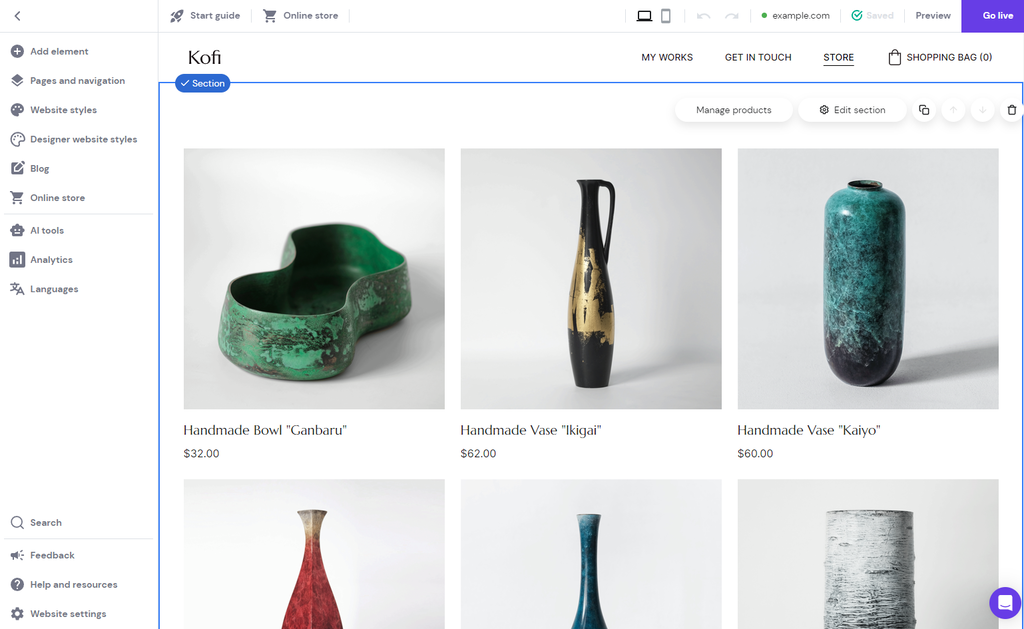Open the AI tools menu
Image resolution: width=1024 pixels, height=629 pixels.
click(46, 230)
